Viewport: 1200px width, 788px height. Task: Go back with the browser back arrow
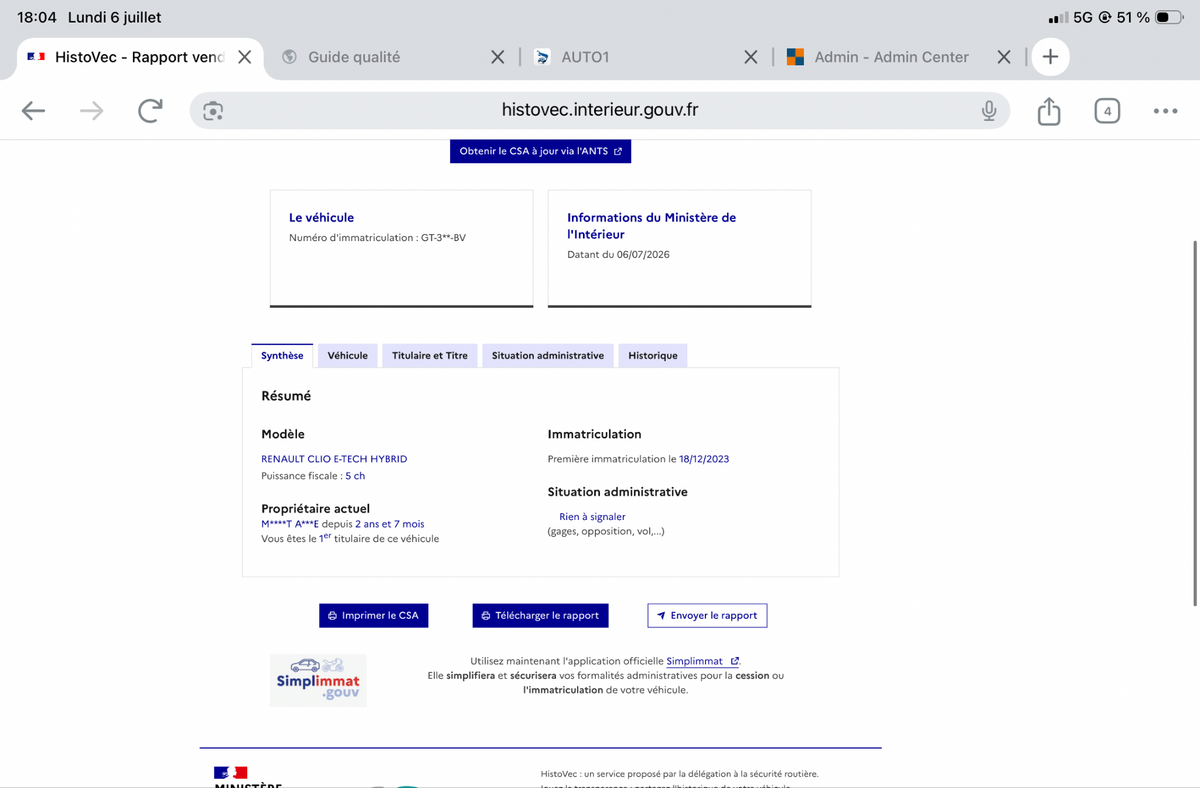point(34,111)
